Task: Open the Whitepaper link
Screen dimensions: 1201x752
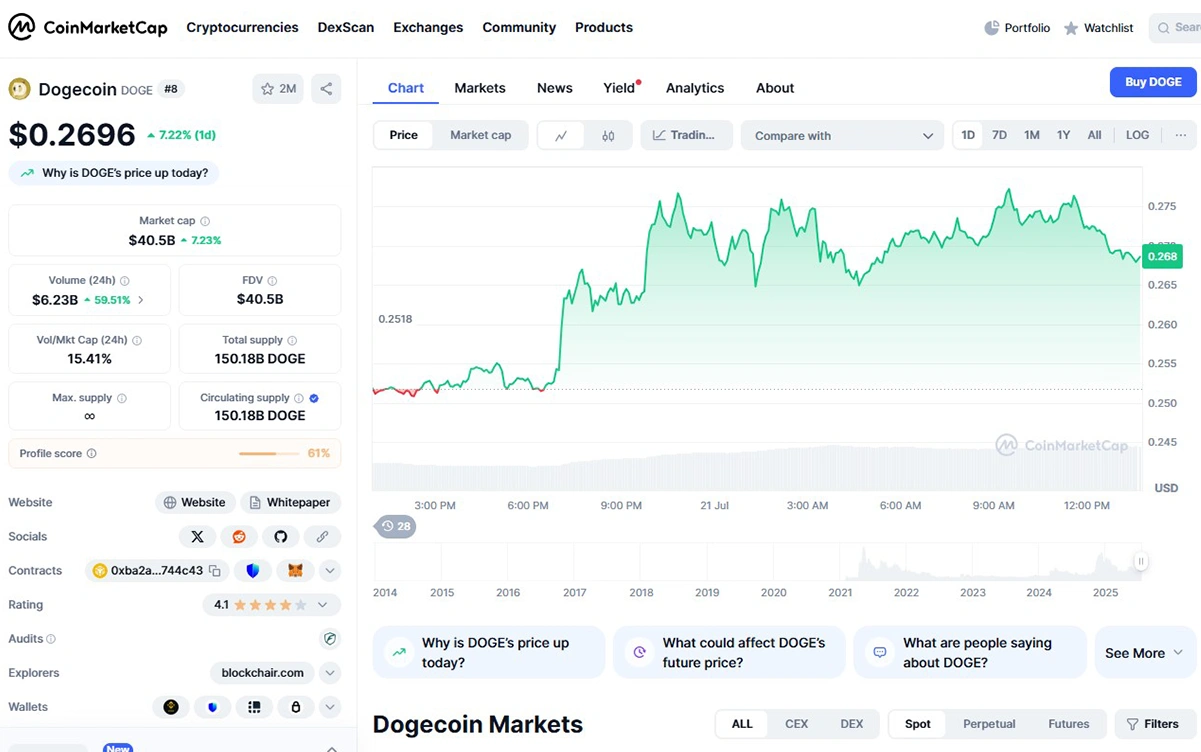Action: tap(289, 503)
